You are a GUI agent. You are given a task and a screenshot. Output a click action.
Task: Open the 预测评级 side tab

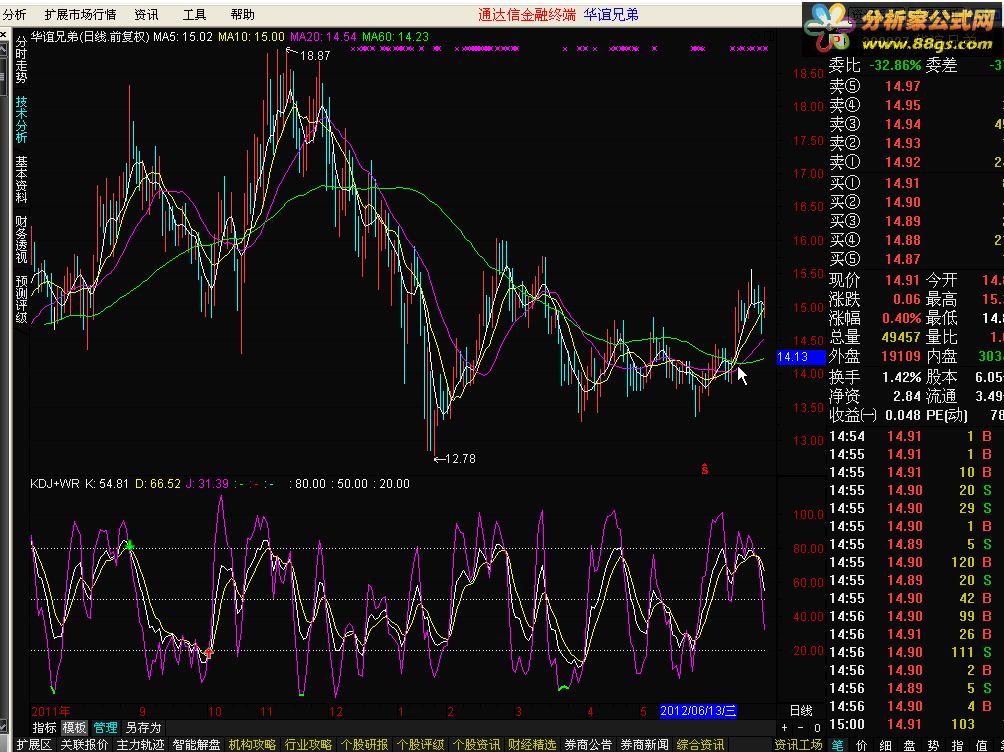21,299
